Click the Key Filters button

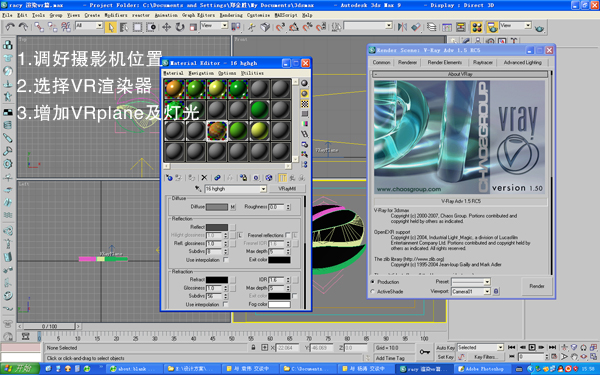pos(485,357)
